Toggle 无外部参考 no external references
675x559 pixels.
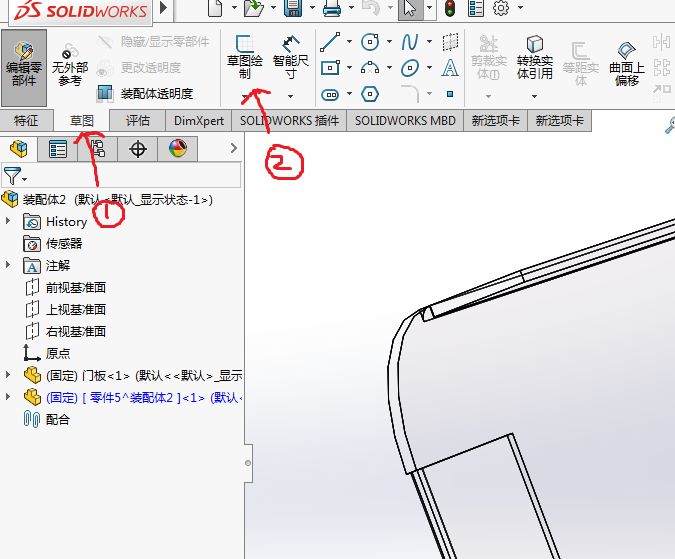pyautogui.click(x=69, y=65)
